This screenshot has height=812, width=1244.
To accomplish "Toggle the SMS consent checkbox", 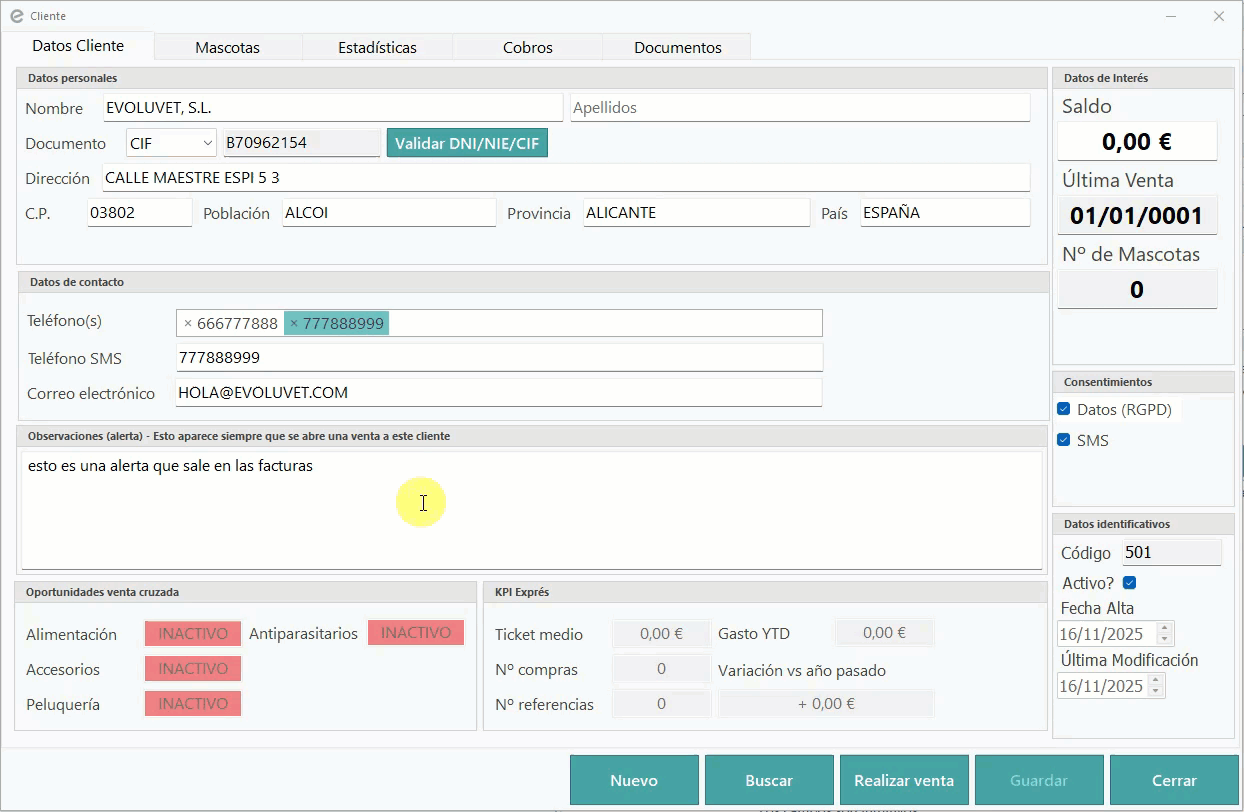I will pyautogui.click(x=1064, y=440).
